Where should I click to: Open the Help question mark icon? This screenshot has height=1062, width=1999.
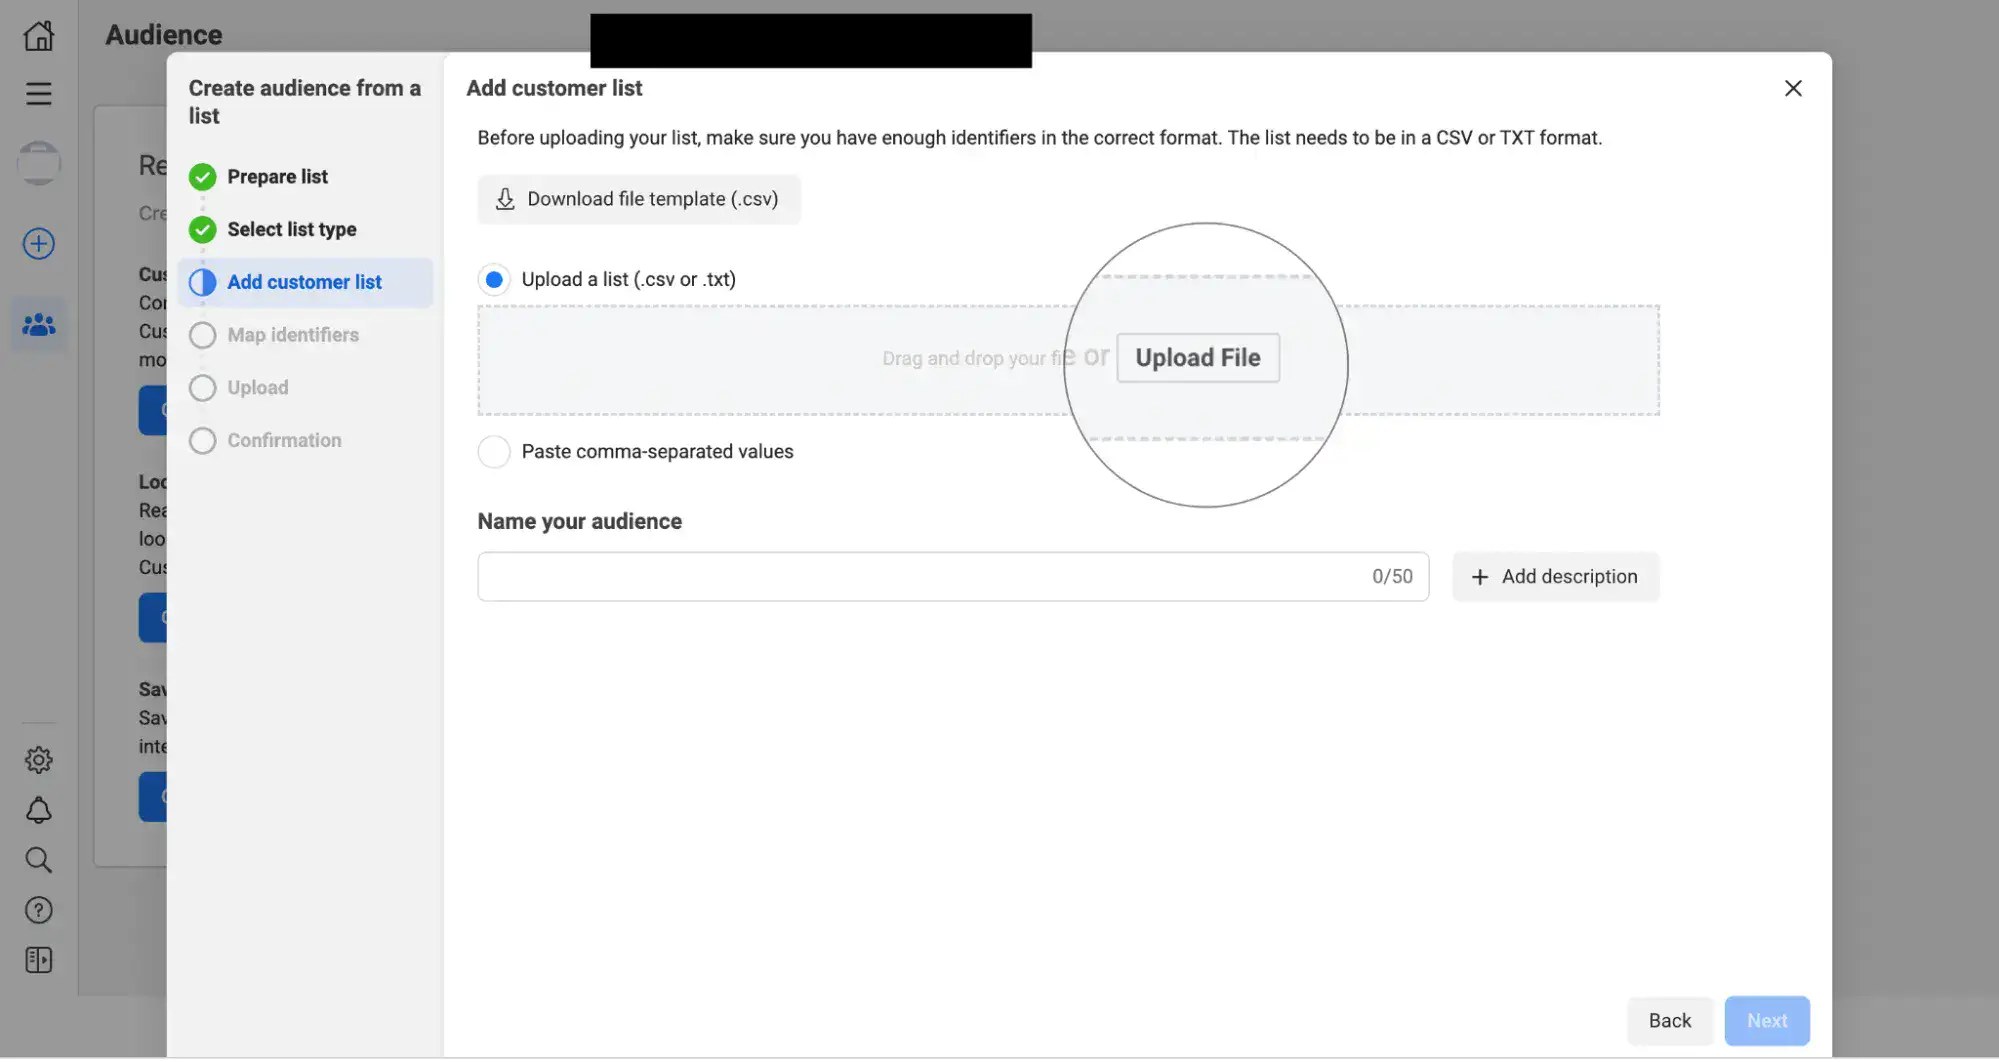38,909
